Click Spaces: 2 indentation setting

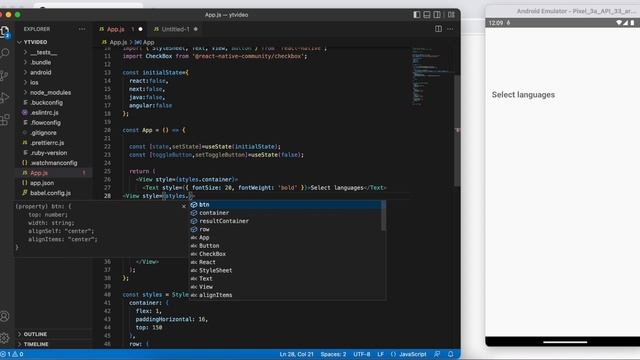tap(333, 354)
